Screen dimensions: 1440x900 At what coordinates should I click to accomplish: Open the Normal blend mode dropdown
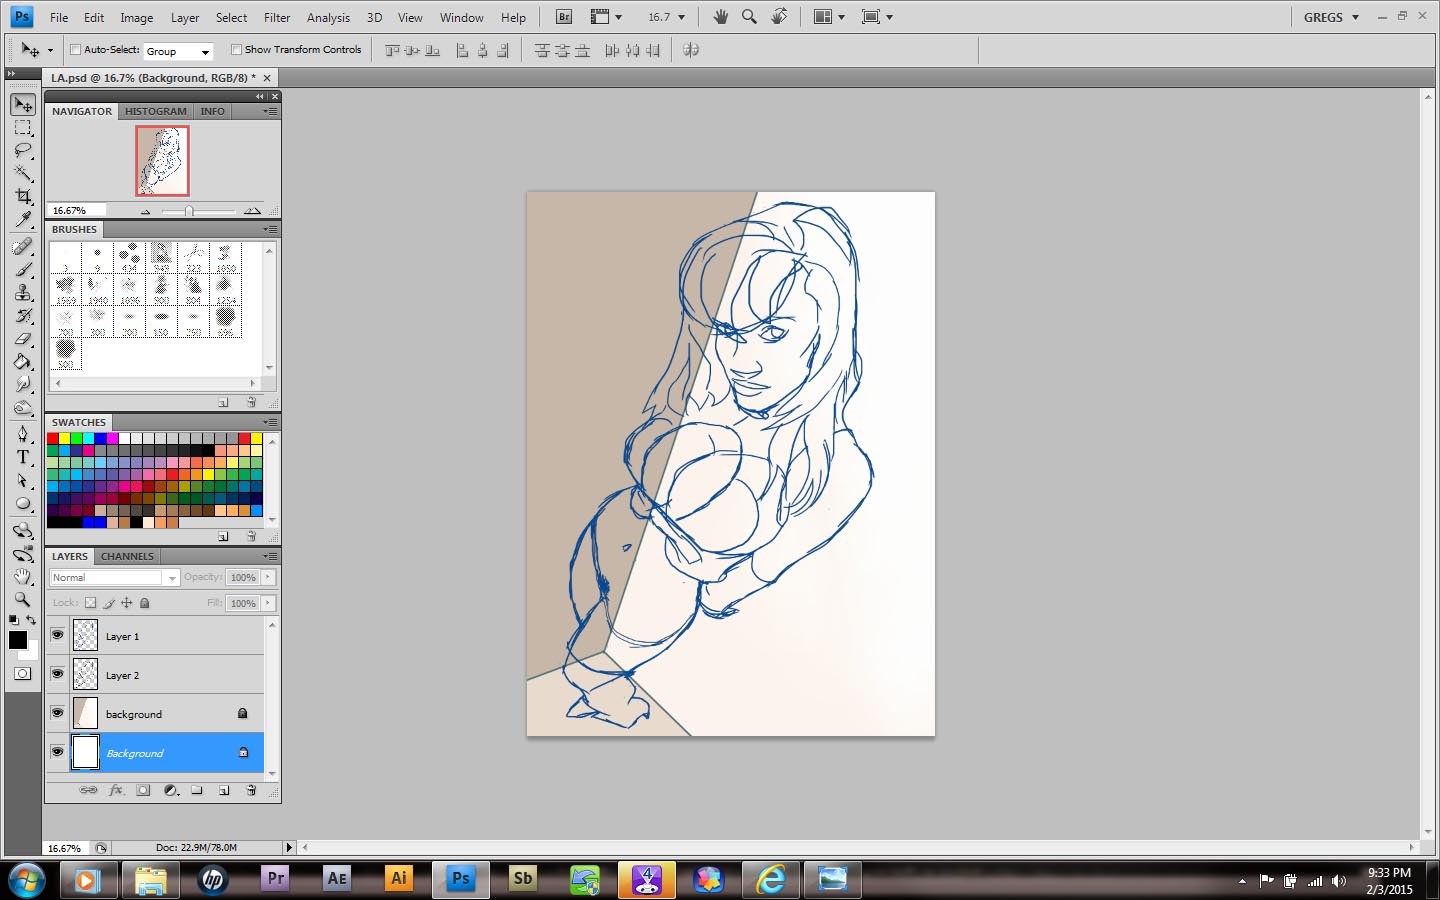pos(113,577)
